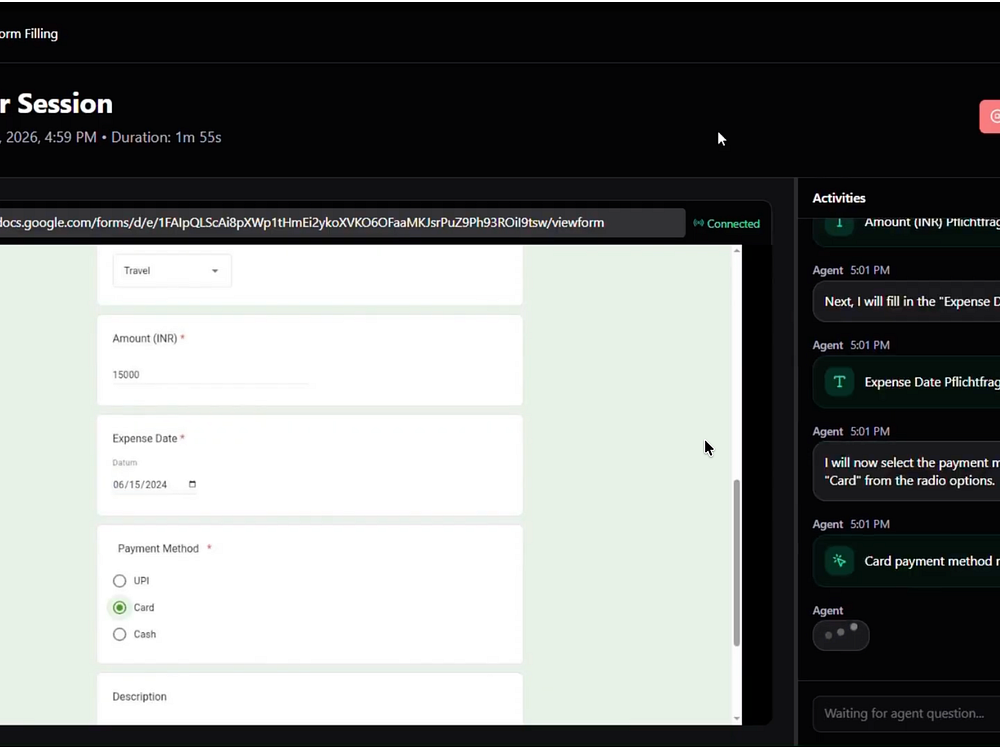The height and width of the screenshot is (750, 1000).
Task: Click the form's vertical scrollbar thumb
Action: 737,563
